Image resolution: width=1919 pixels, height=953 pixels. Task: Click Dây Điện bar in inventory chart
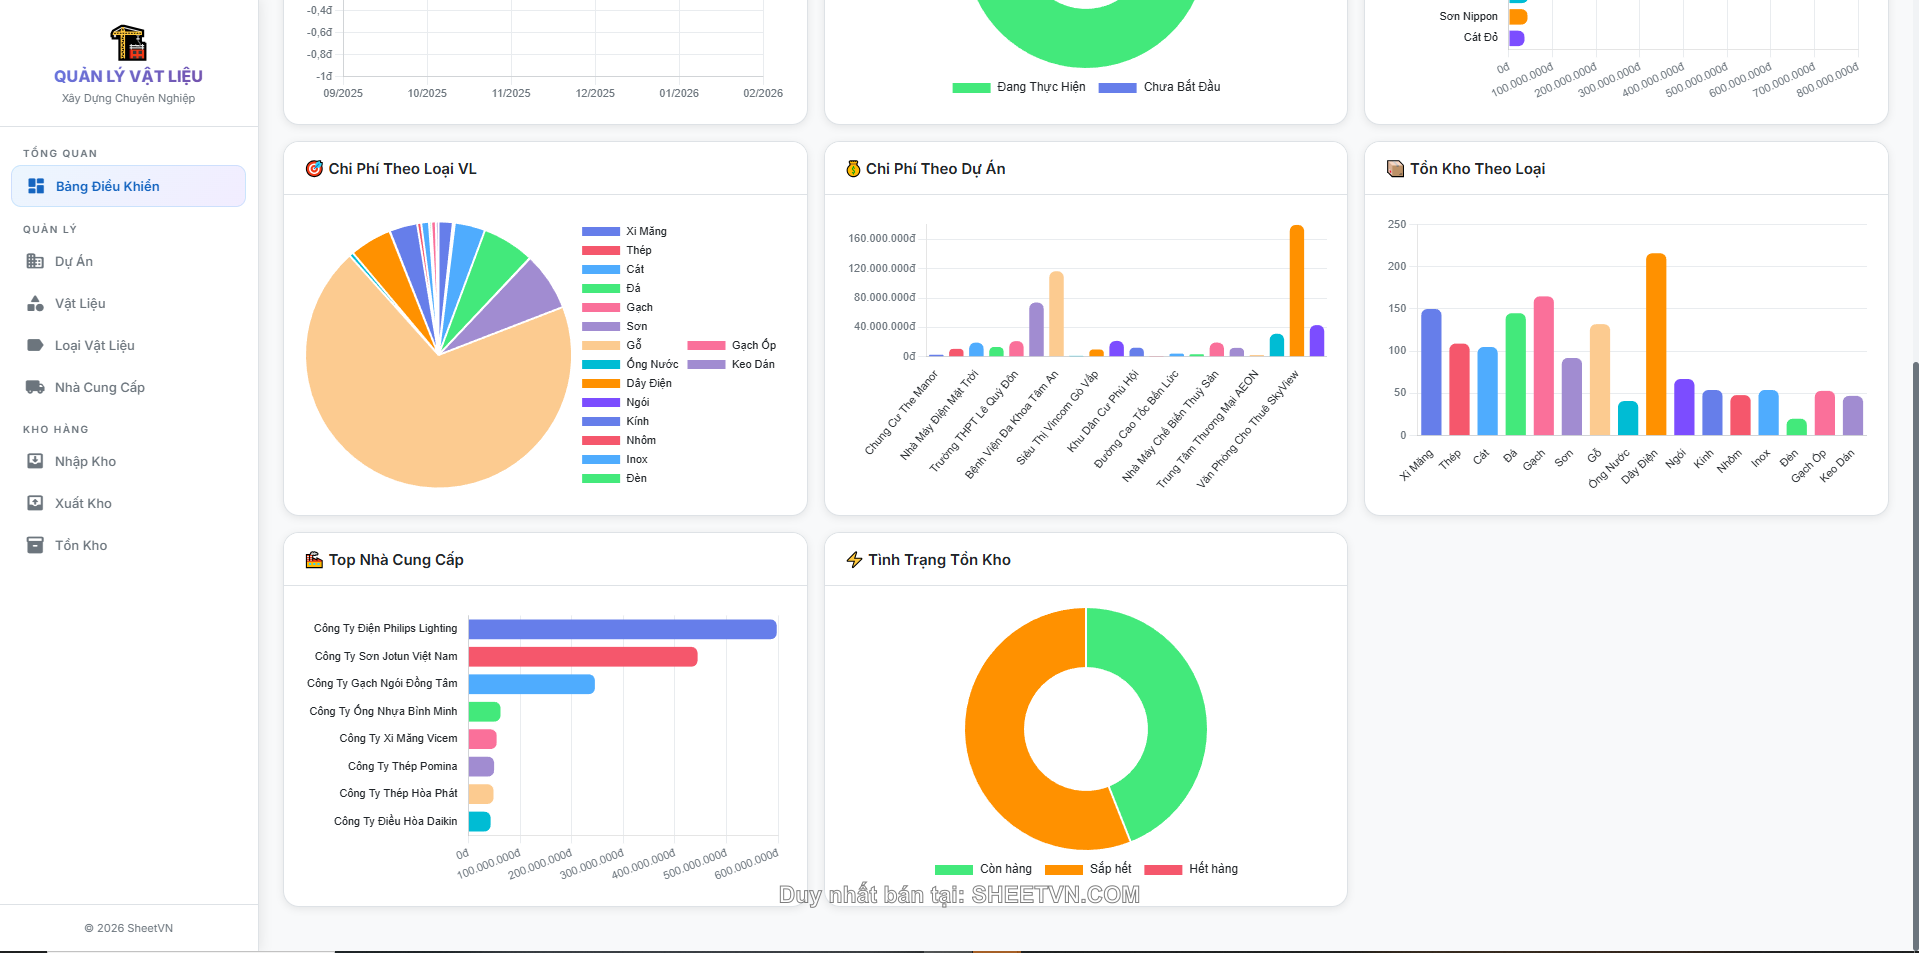(1655, 344)
